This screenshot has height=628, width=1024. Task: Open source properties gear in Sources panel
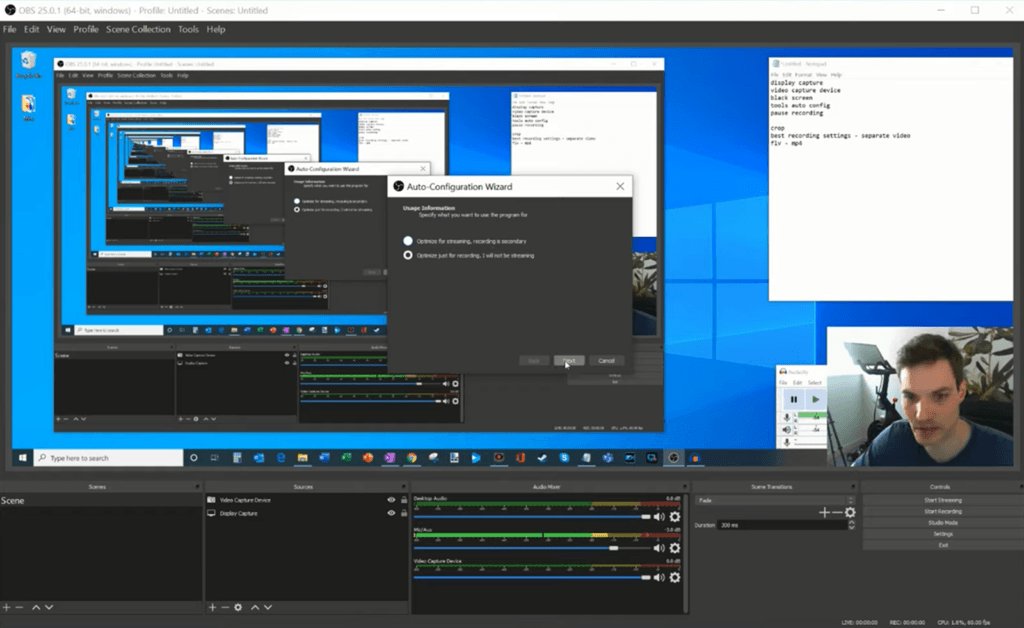pyautogui.click(x=238, y=607)
